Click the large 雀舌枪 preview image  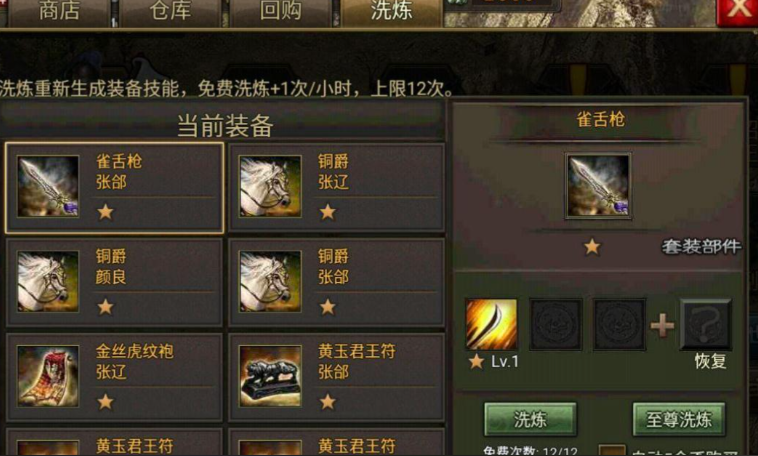coord(598,186)
